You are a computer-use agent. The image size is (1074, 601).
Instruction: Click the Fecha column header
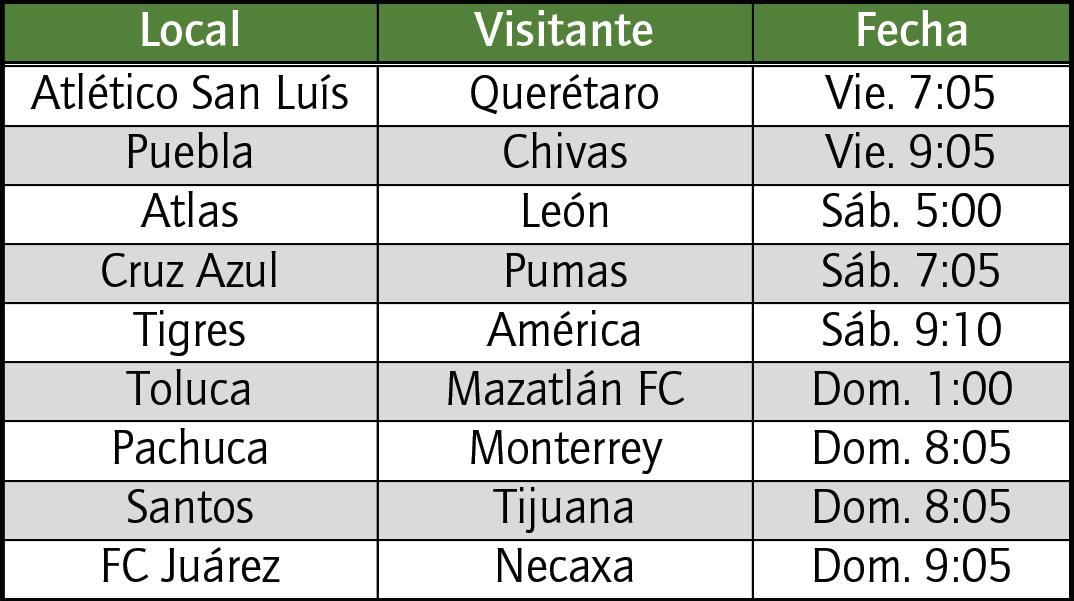(x=911, y=32)
